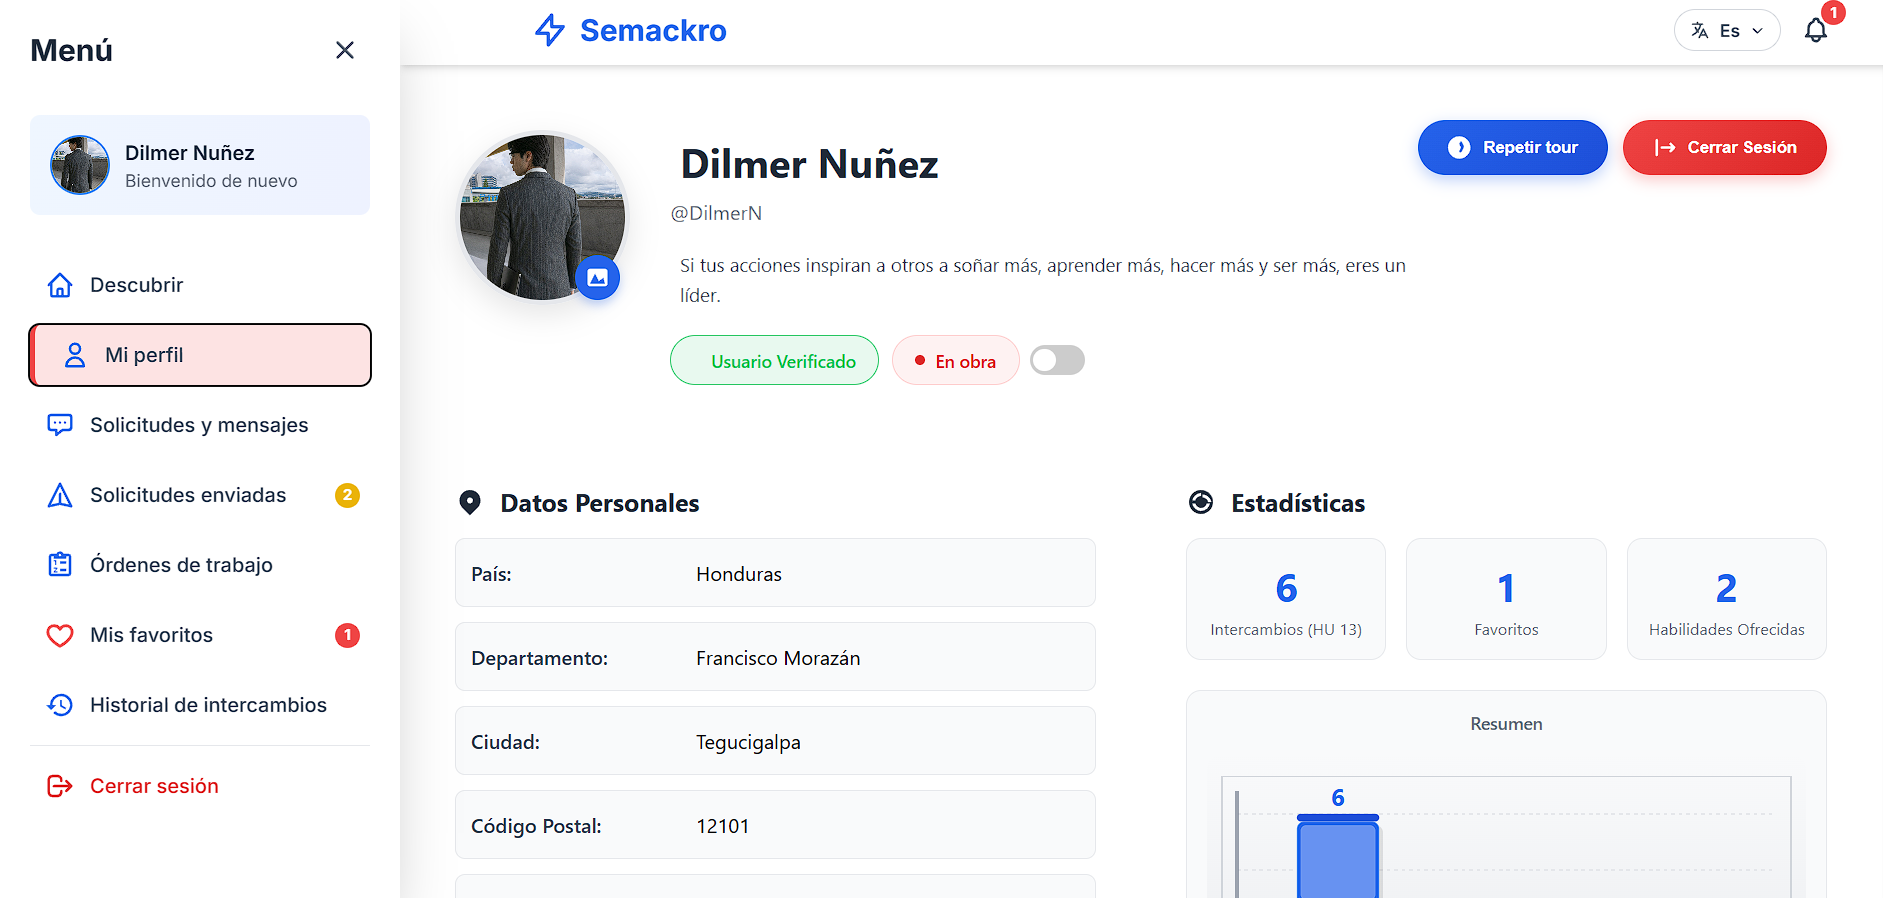Close the menu sidebar
The height and width of the screenshot is (898, 1883).
pos(345,50)
